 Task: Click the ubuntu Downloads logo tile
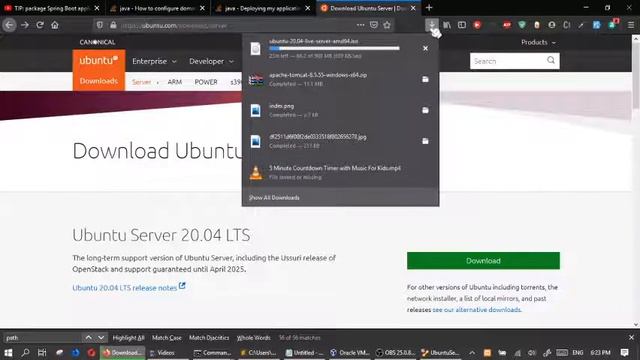(x=99, y=70)
